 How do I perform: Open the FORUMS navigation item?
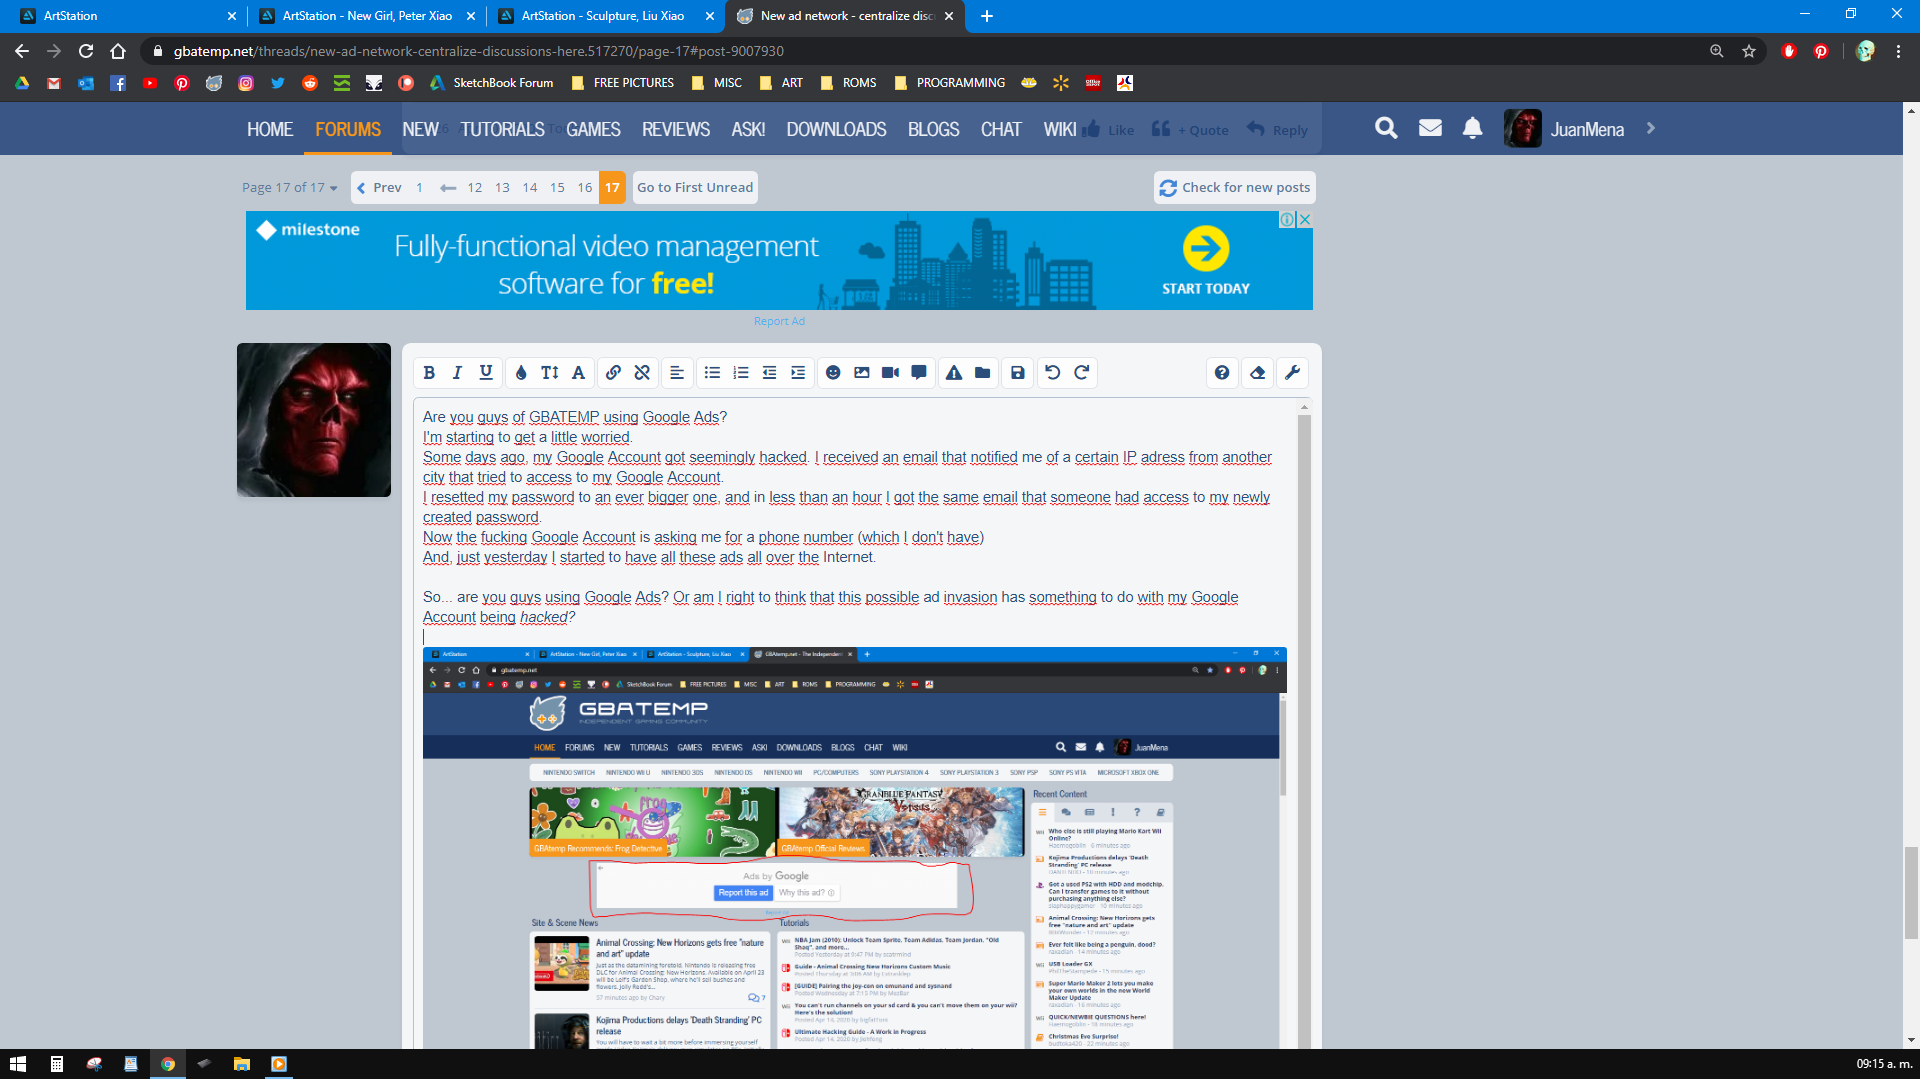coord(348,129)
